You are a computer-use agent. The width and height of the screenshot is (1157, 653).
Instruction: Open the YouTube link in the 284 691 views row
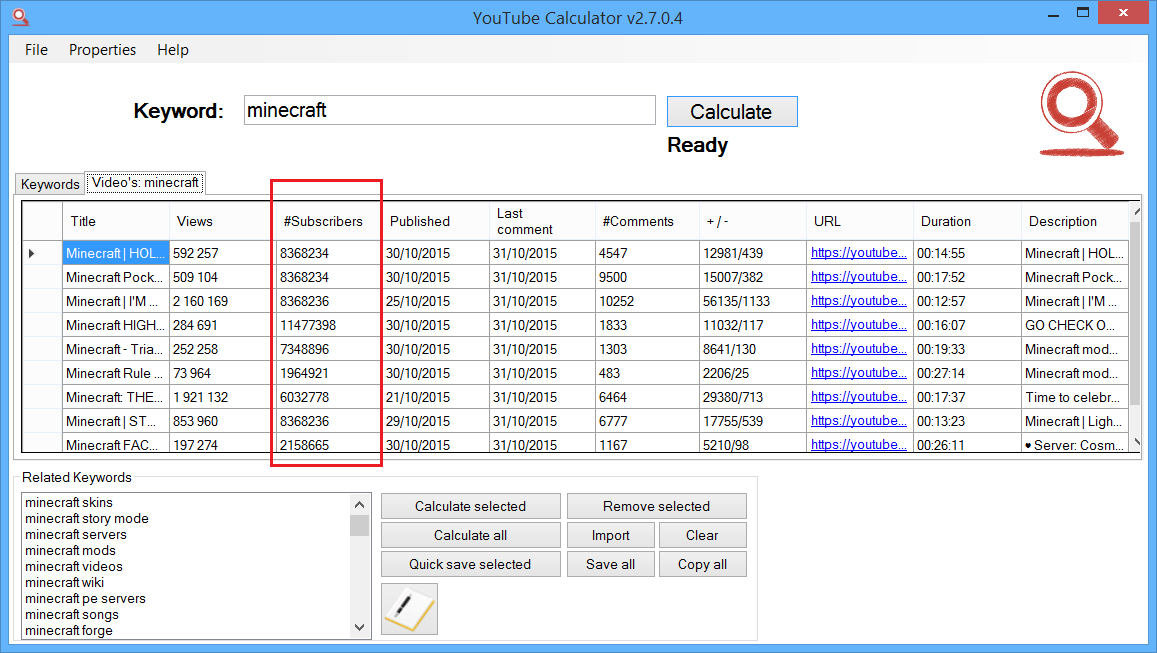coord(859,325)
